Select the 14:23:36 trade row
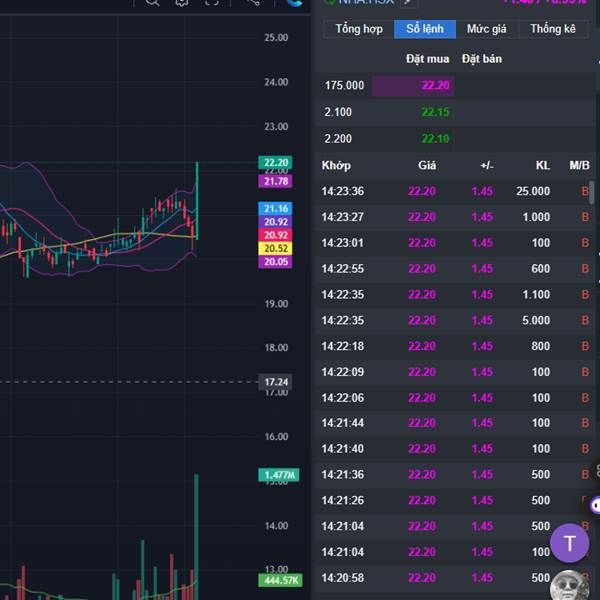 tap(455, 191)
